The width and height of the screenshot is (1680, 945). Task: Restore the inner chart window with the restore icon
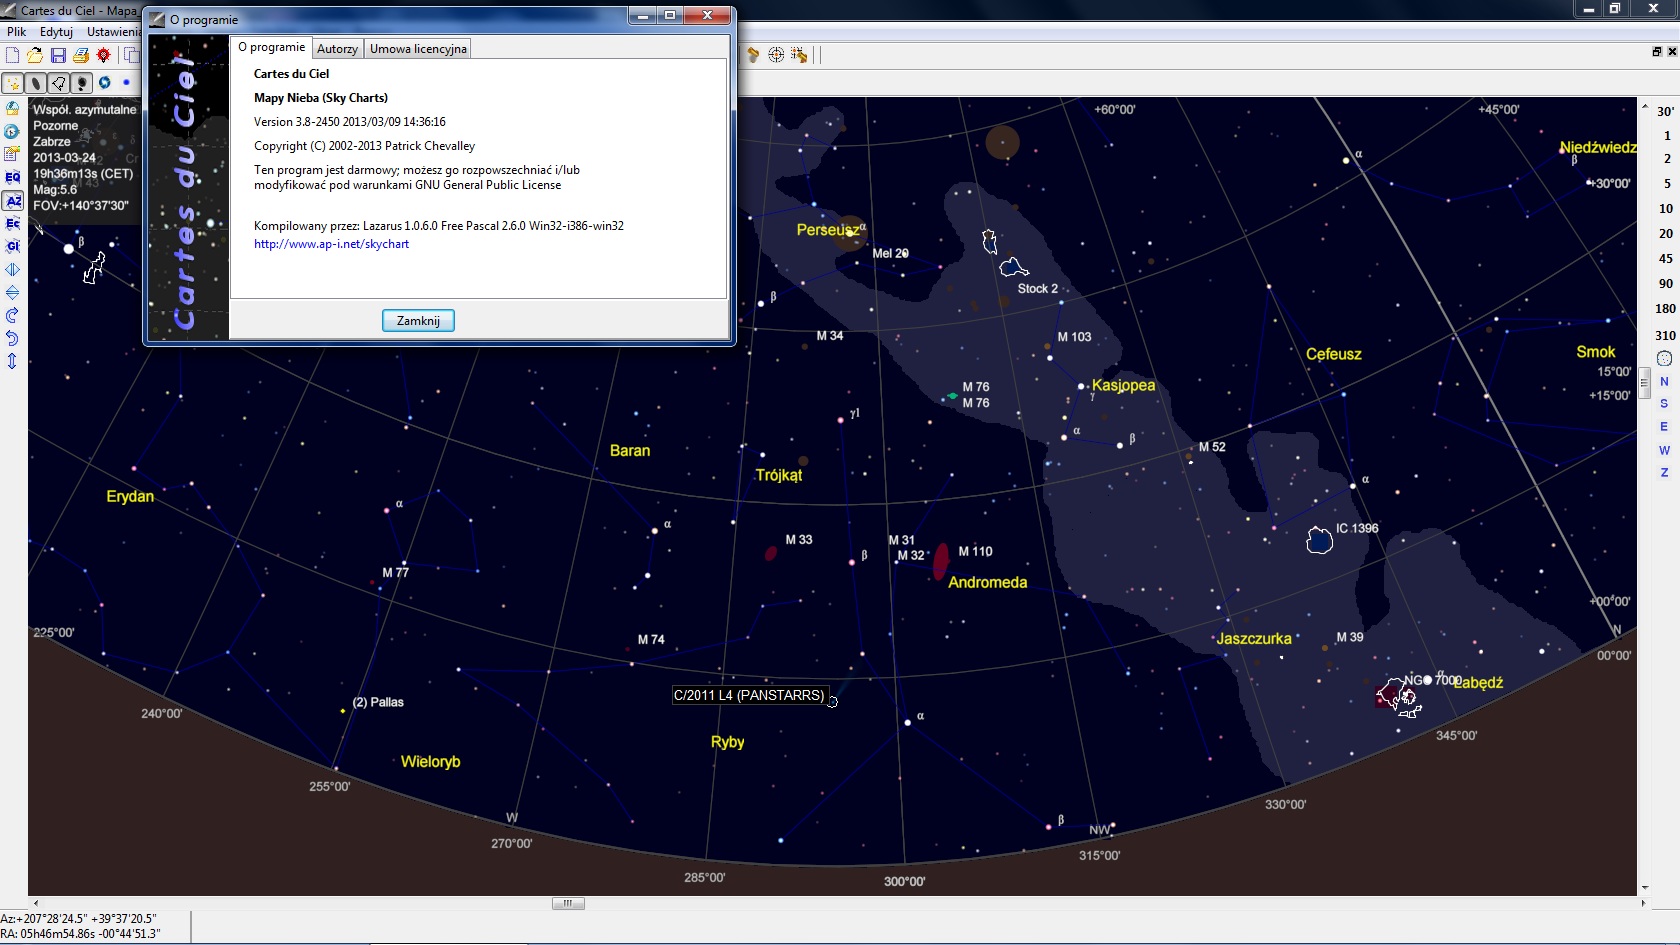(x=1656, y=52)
